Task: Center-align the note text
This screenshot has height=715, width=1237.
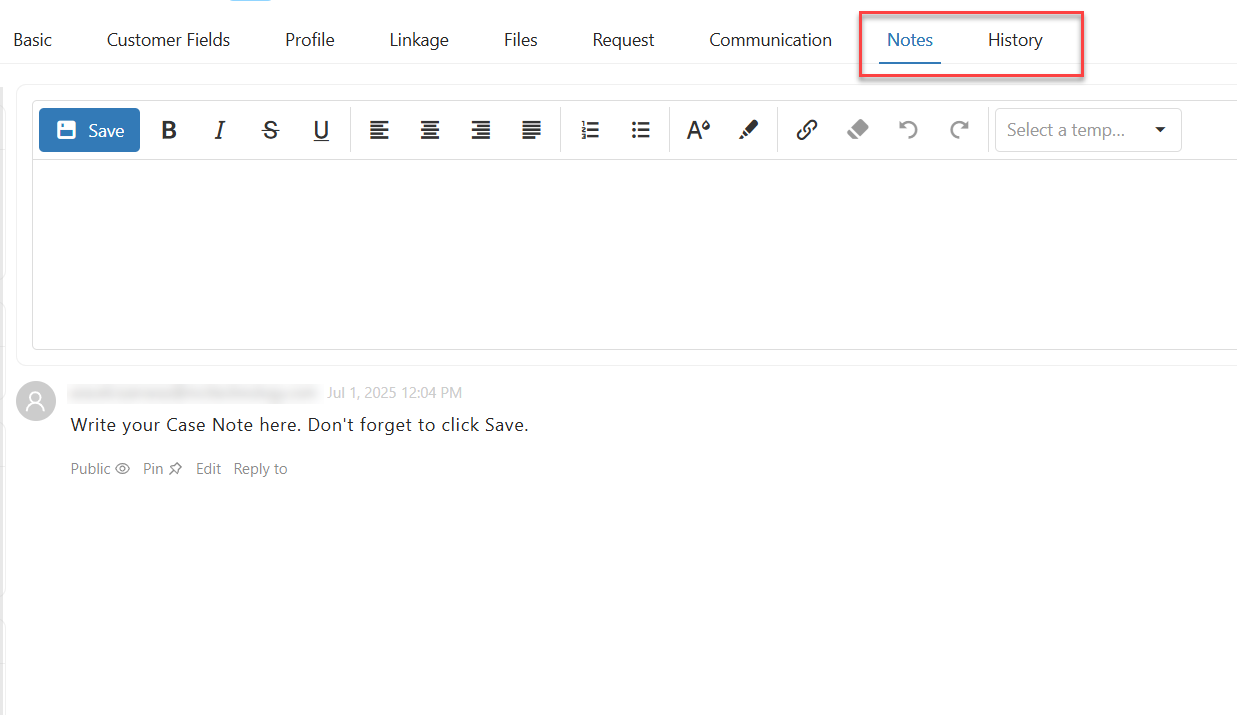Action: coord(430,130)
